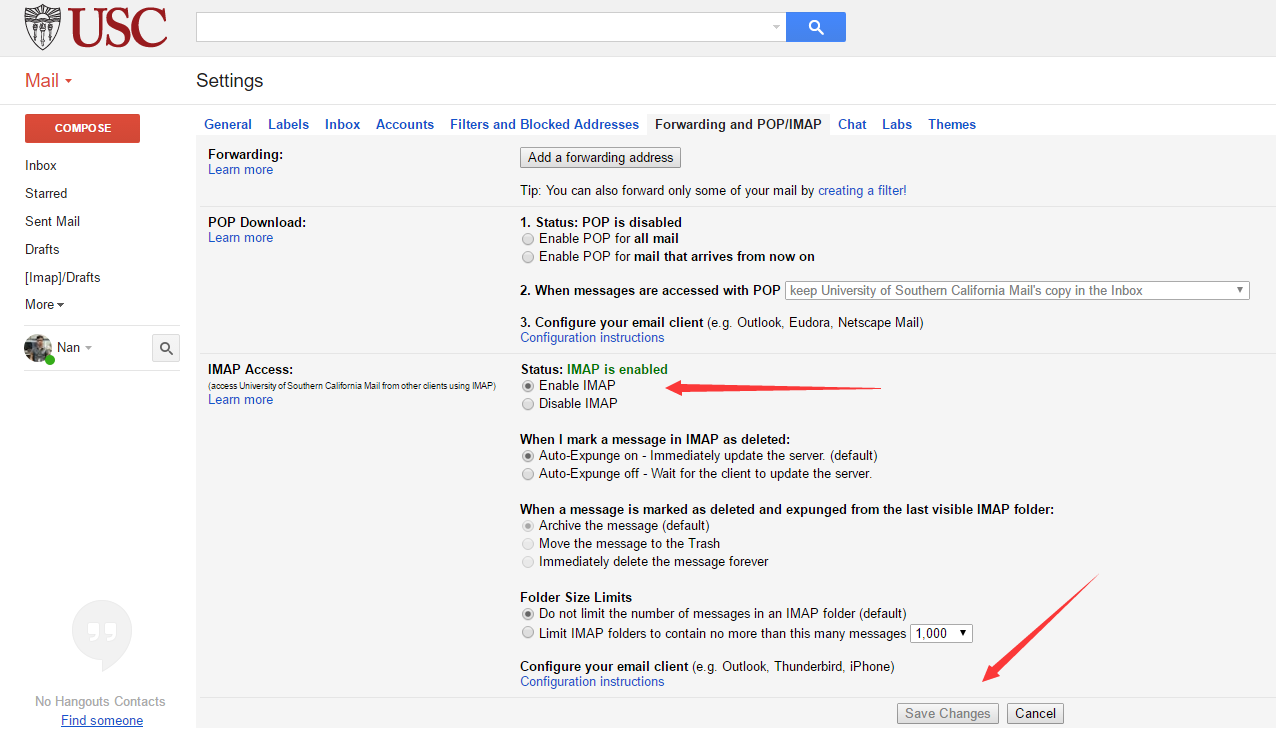
Task: Open the Labs settings tab
Action: 896,124
